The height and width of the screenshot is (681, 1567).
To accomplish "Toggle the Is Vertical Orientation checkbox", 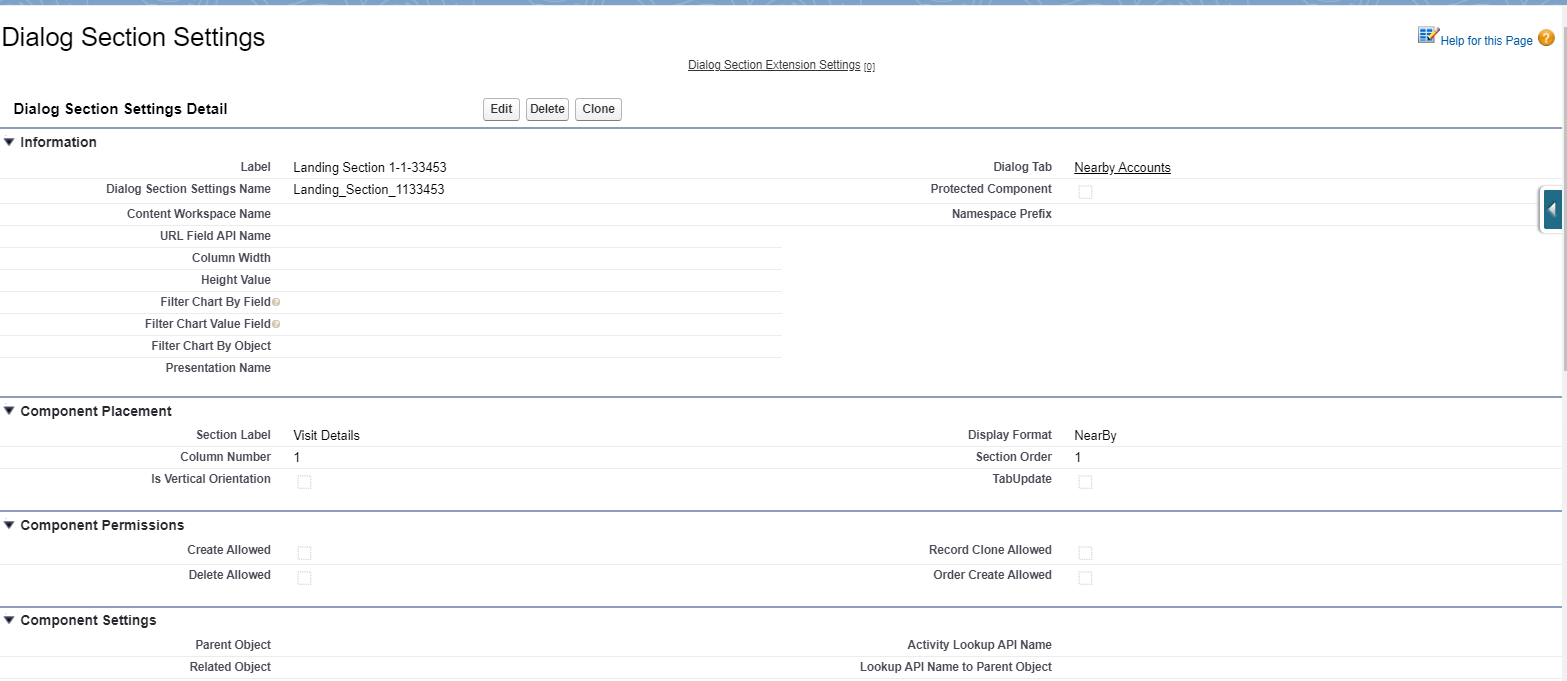I will 304,482.
